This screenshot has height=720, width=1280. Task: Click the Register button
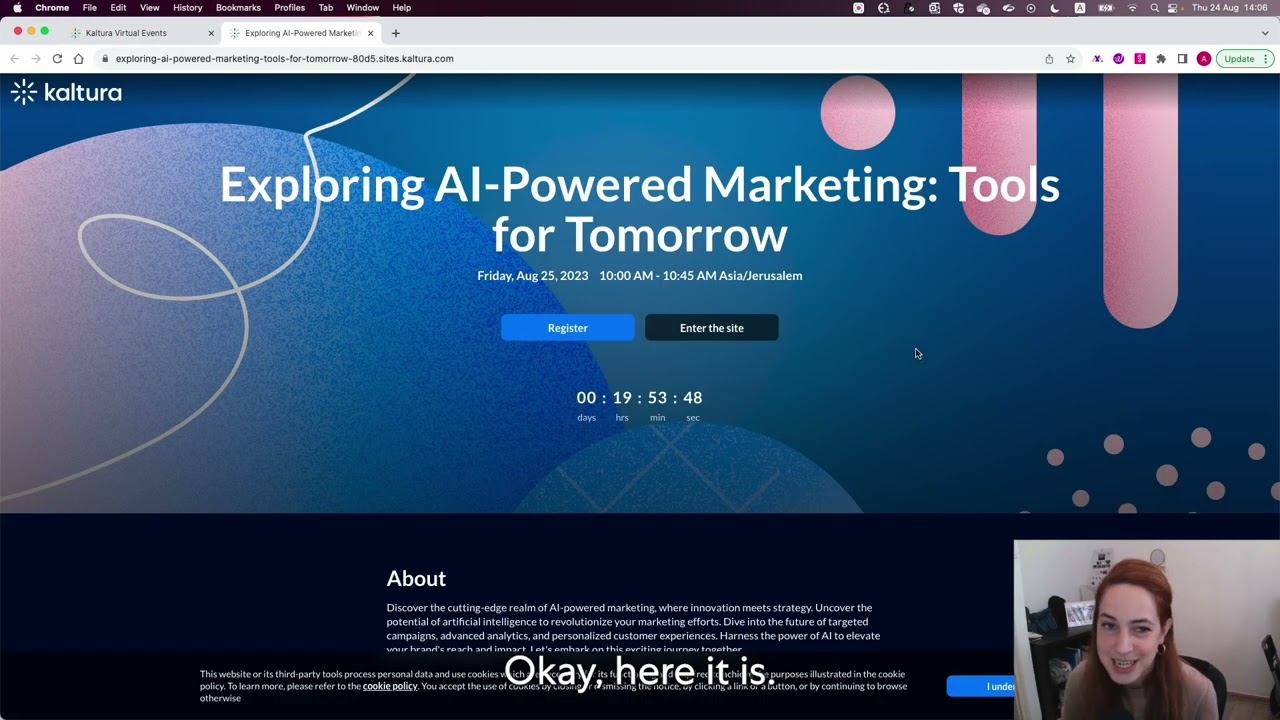(x=568, y=328)
